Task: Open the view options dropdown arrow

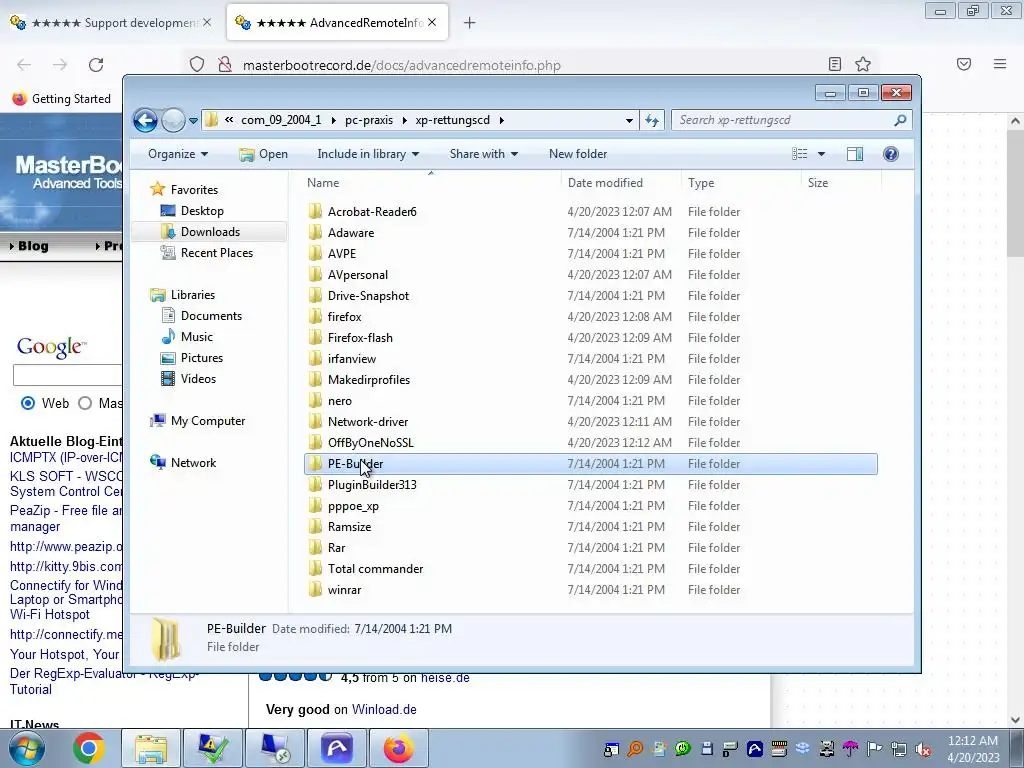Action: [x=821, y=154]
